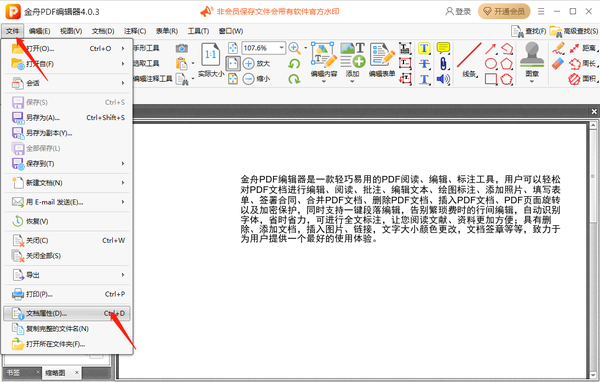Open the 编辑(E) menu
The width and height of the screenshot is (600, 382).
[39, 31]
